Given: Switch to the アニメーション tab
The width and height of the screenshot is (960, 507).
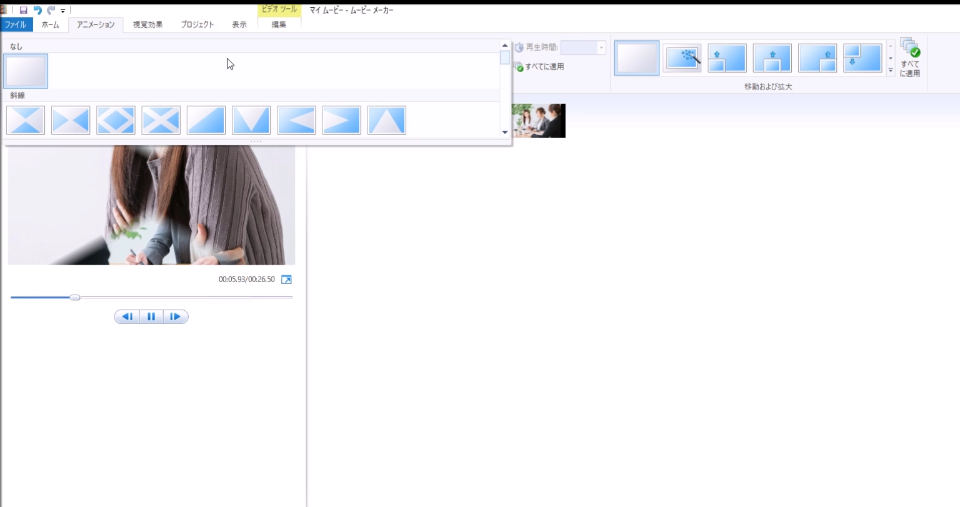Looking at the screenshot, I should pos(96,25).
